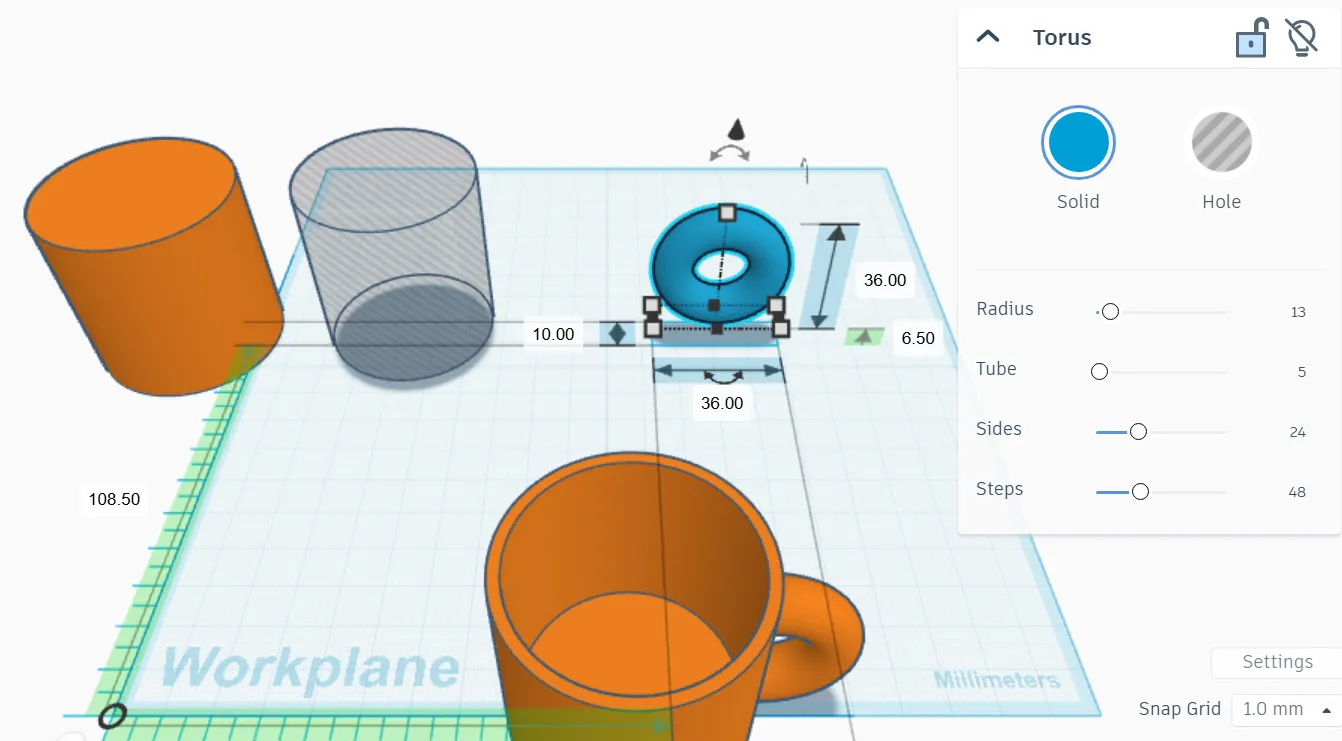1342x741 pixels.
Task: Click the 10.00 height dimension label
Action: 553,334
